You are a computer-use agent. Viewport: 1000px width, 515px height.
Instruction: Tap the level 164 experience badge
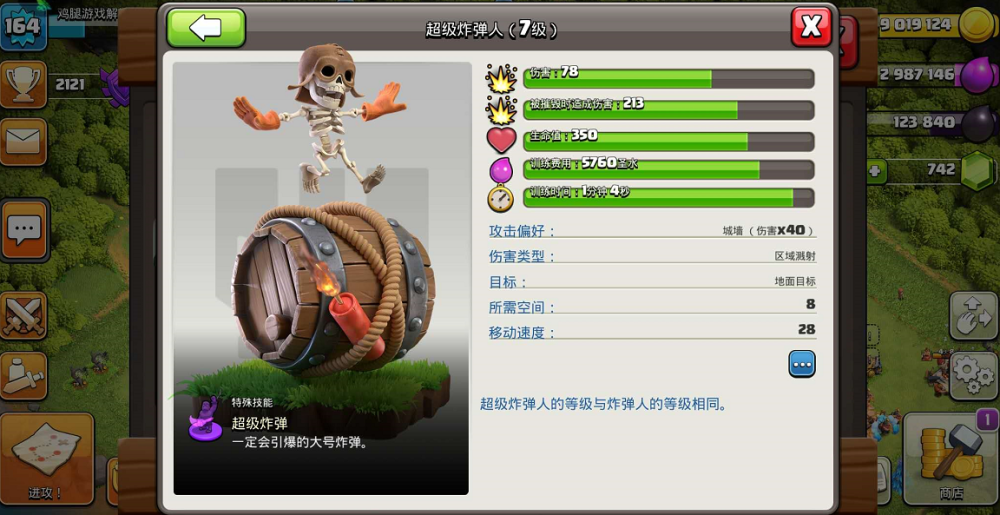click(x=23, y=25)
